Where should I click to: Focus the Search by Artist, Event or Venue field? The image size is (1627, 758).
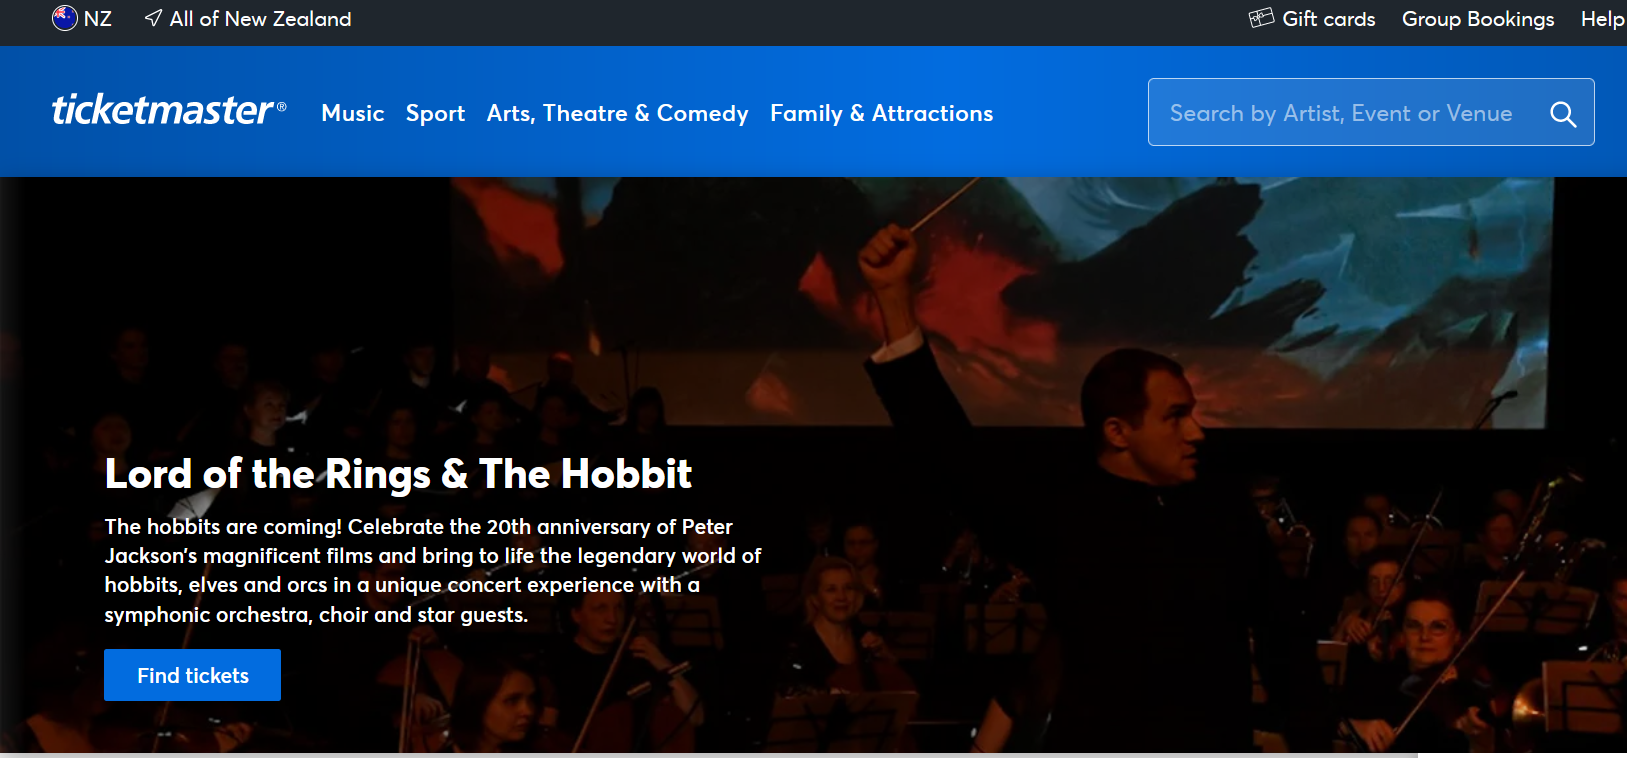click(1340, 113)
